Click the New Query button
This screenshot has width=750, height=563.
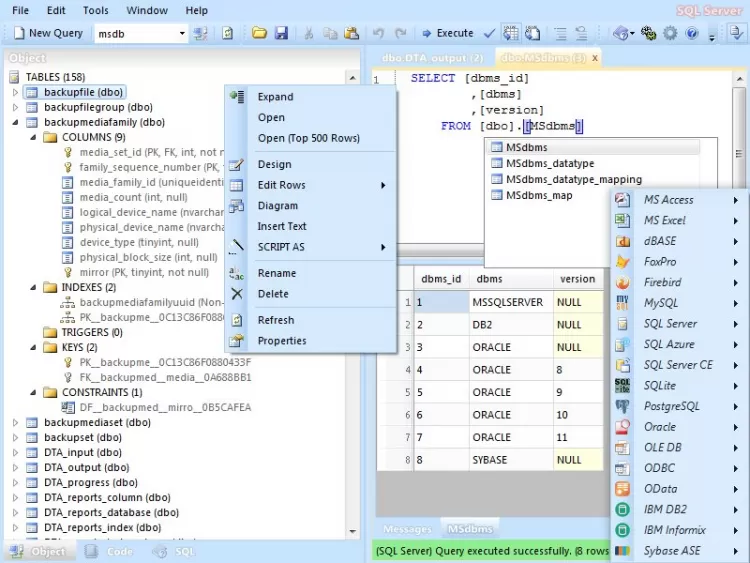(46, 33)
